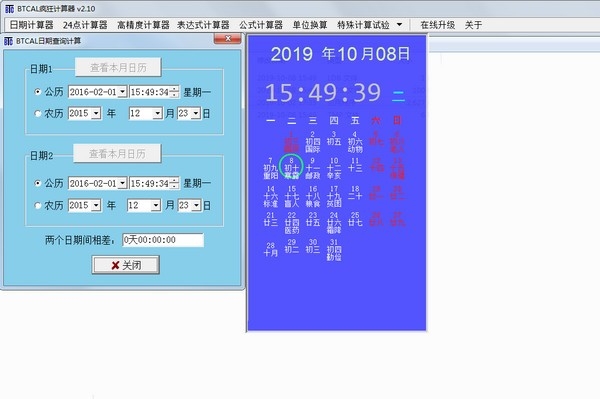The width and height of the screenshot is (600, 399).
Task: Click the BTCAL app icon in title bar
Action: [x=10, y=8]
